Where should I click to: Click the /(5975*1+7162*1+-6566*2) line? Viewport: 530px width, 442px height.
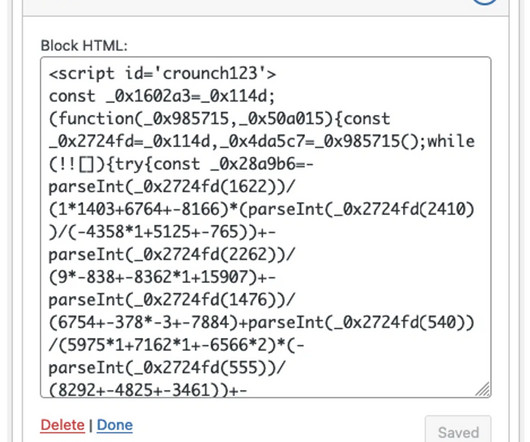tap(176, 345)
